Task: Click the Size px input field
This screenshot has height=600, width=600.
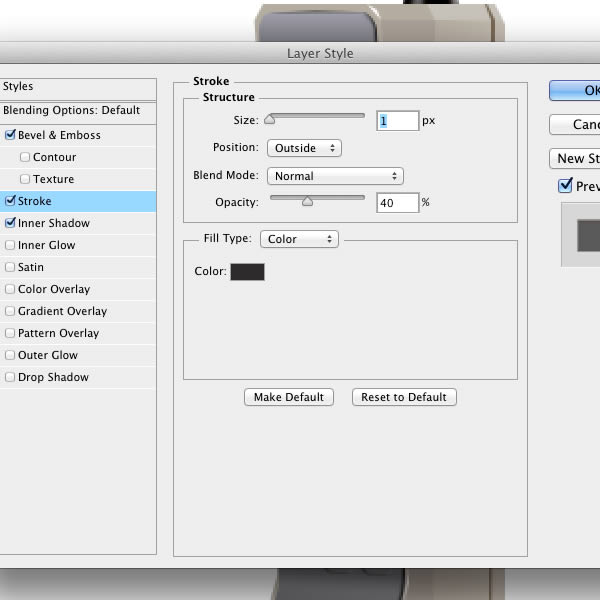Action: pyautogui.click(x=398, y=121)
